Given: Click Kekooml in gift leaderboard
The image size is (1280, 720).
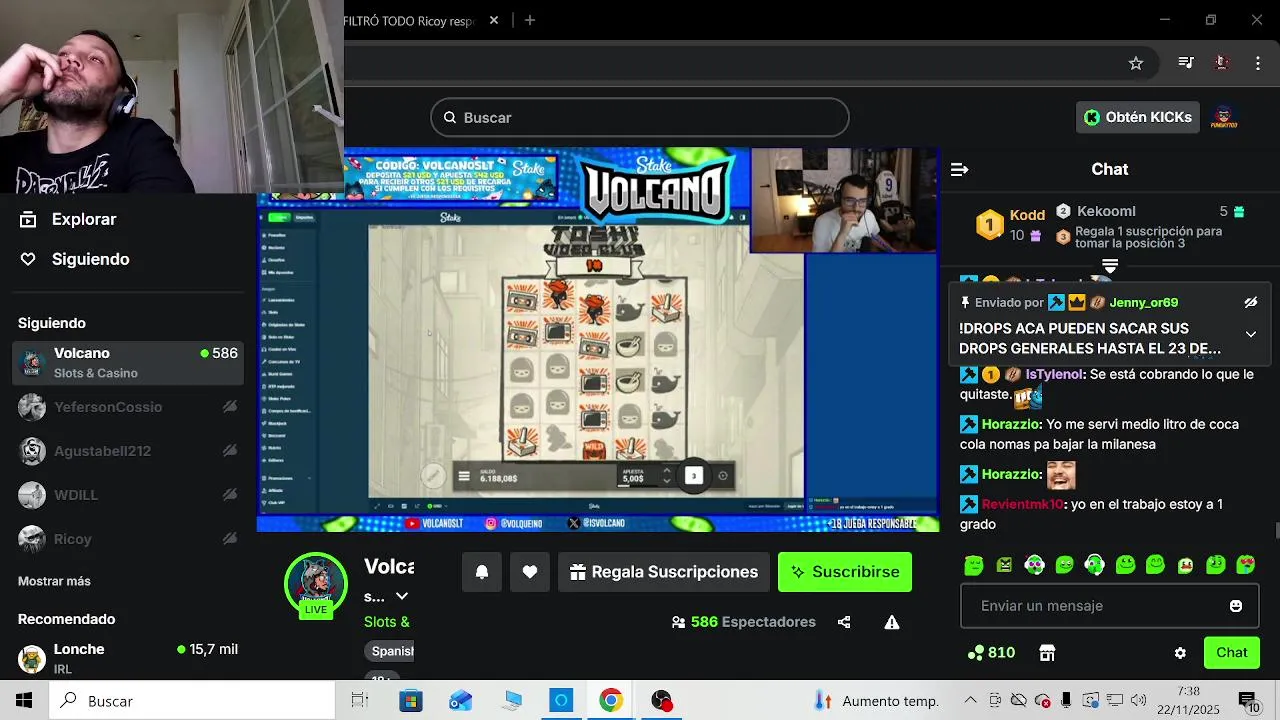Looking at the screenshot, I should click(x=1106, y=211).
